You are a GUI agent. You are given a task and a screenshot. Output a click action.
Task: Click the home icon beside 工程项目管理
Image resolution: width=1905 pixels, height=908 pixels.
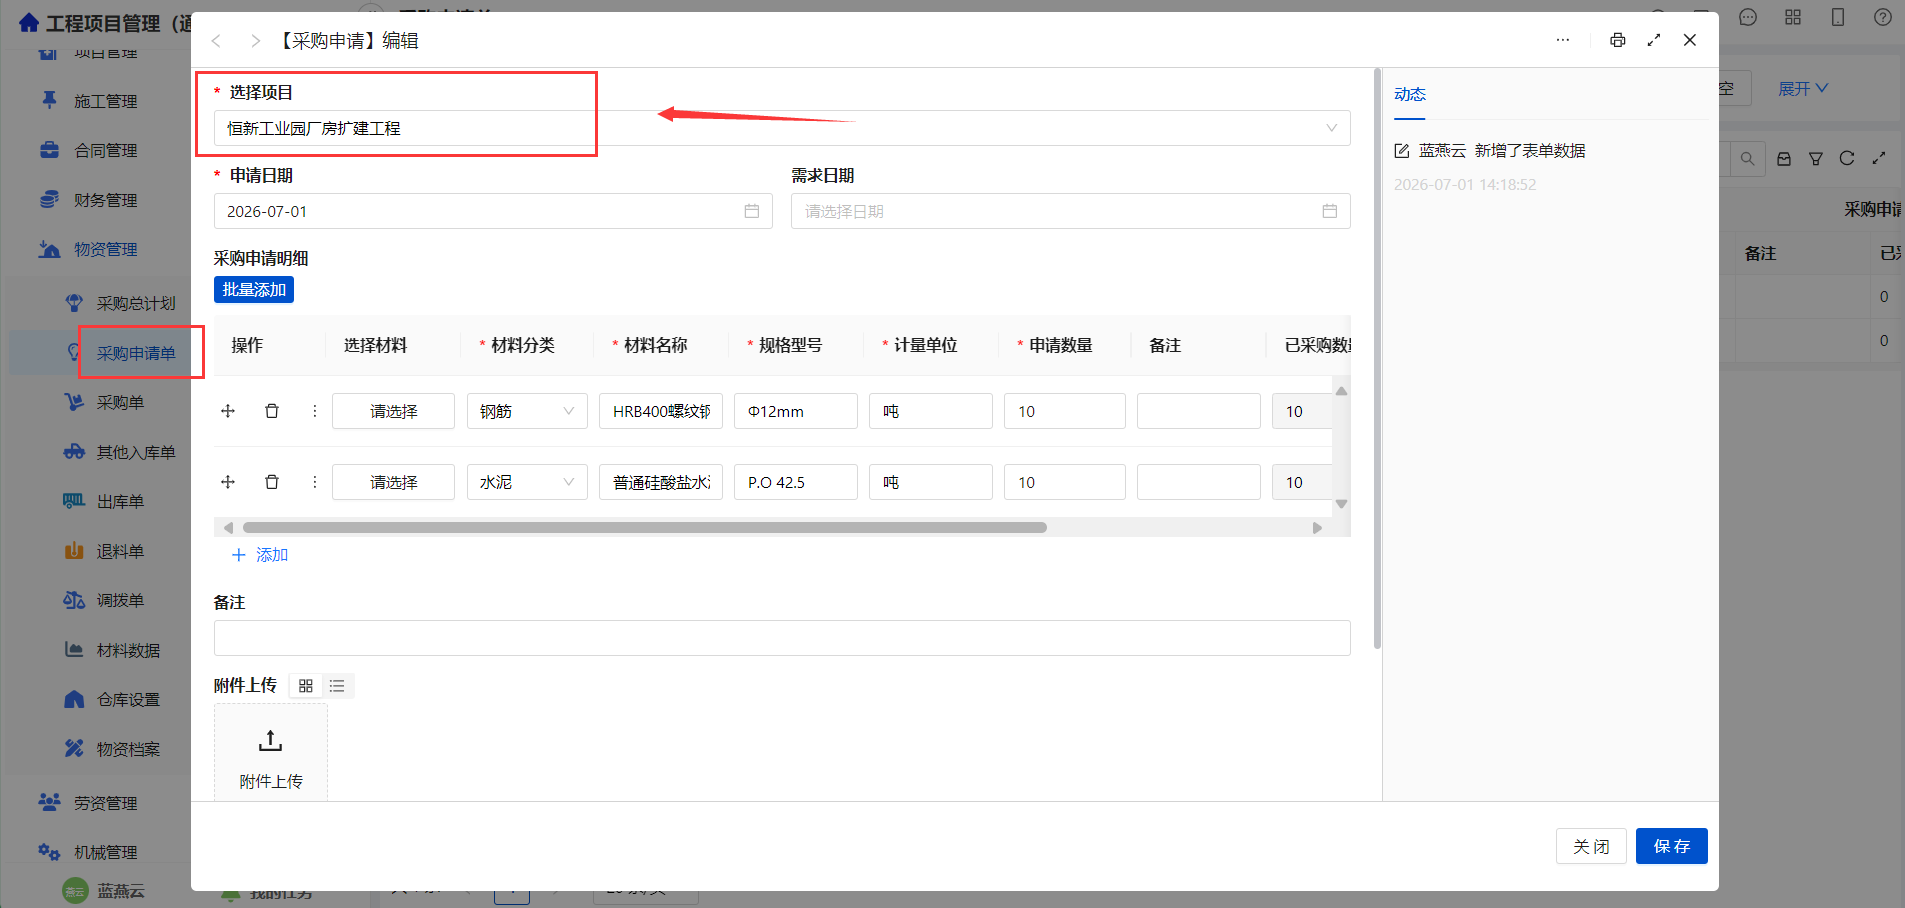pyautogui.click(x=30, y=23)
